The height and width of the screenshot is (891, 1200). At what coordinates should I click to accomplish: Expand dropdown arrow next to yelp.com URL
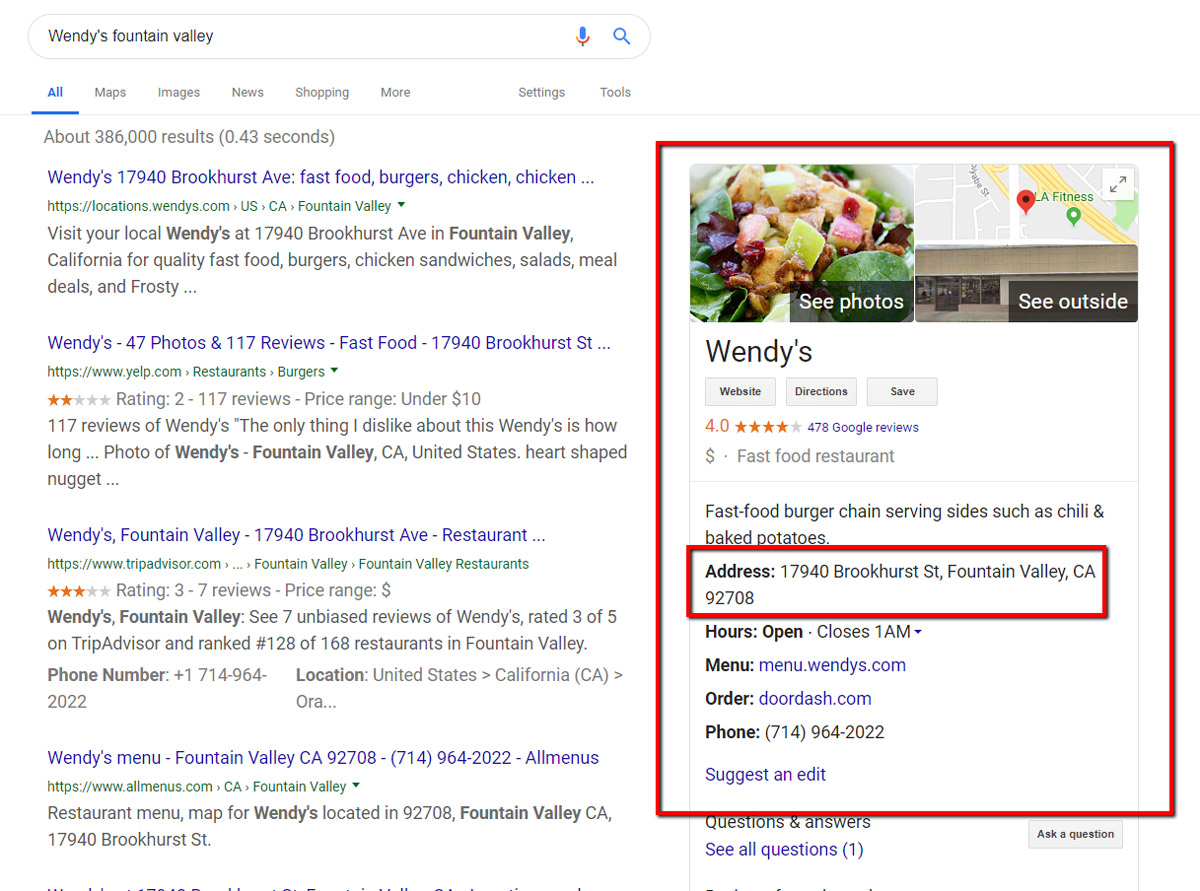(x=334, y=371)
